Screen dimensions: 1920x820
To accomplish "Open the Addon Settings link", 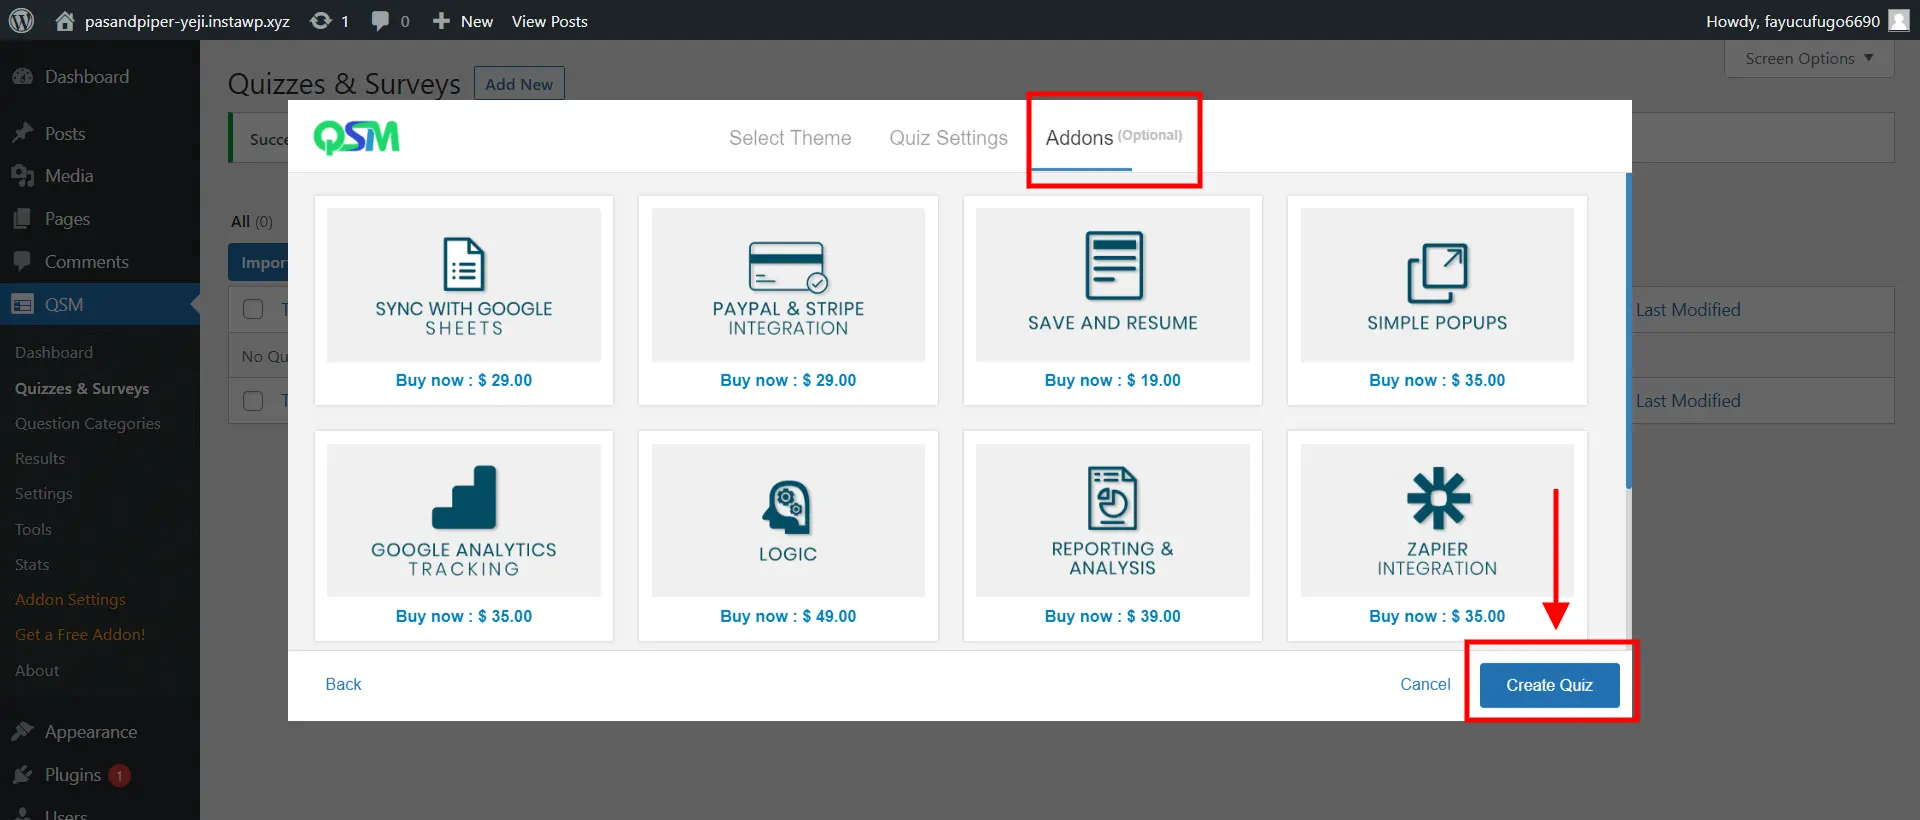I will tap(70, 599).
